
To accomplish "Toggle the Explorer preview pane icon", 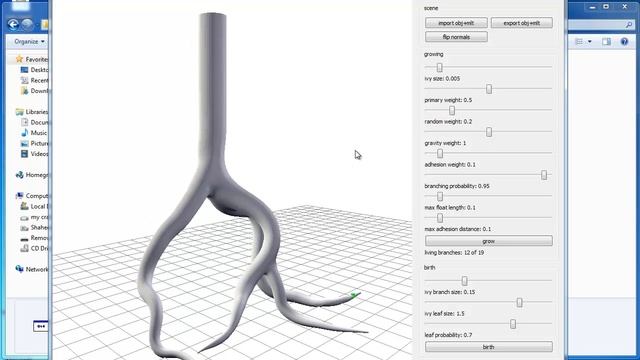I will (607, 42).
